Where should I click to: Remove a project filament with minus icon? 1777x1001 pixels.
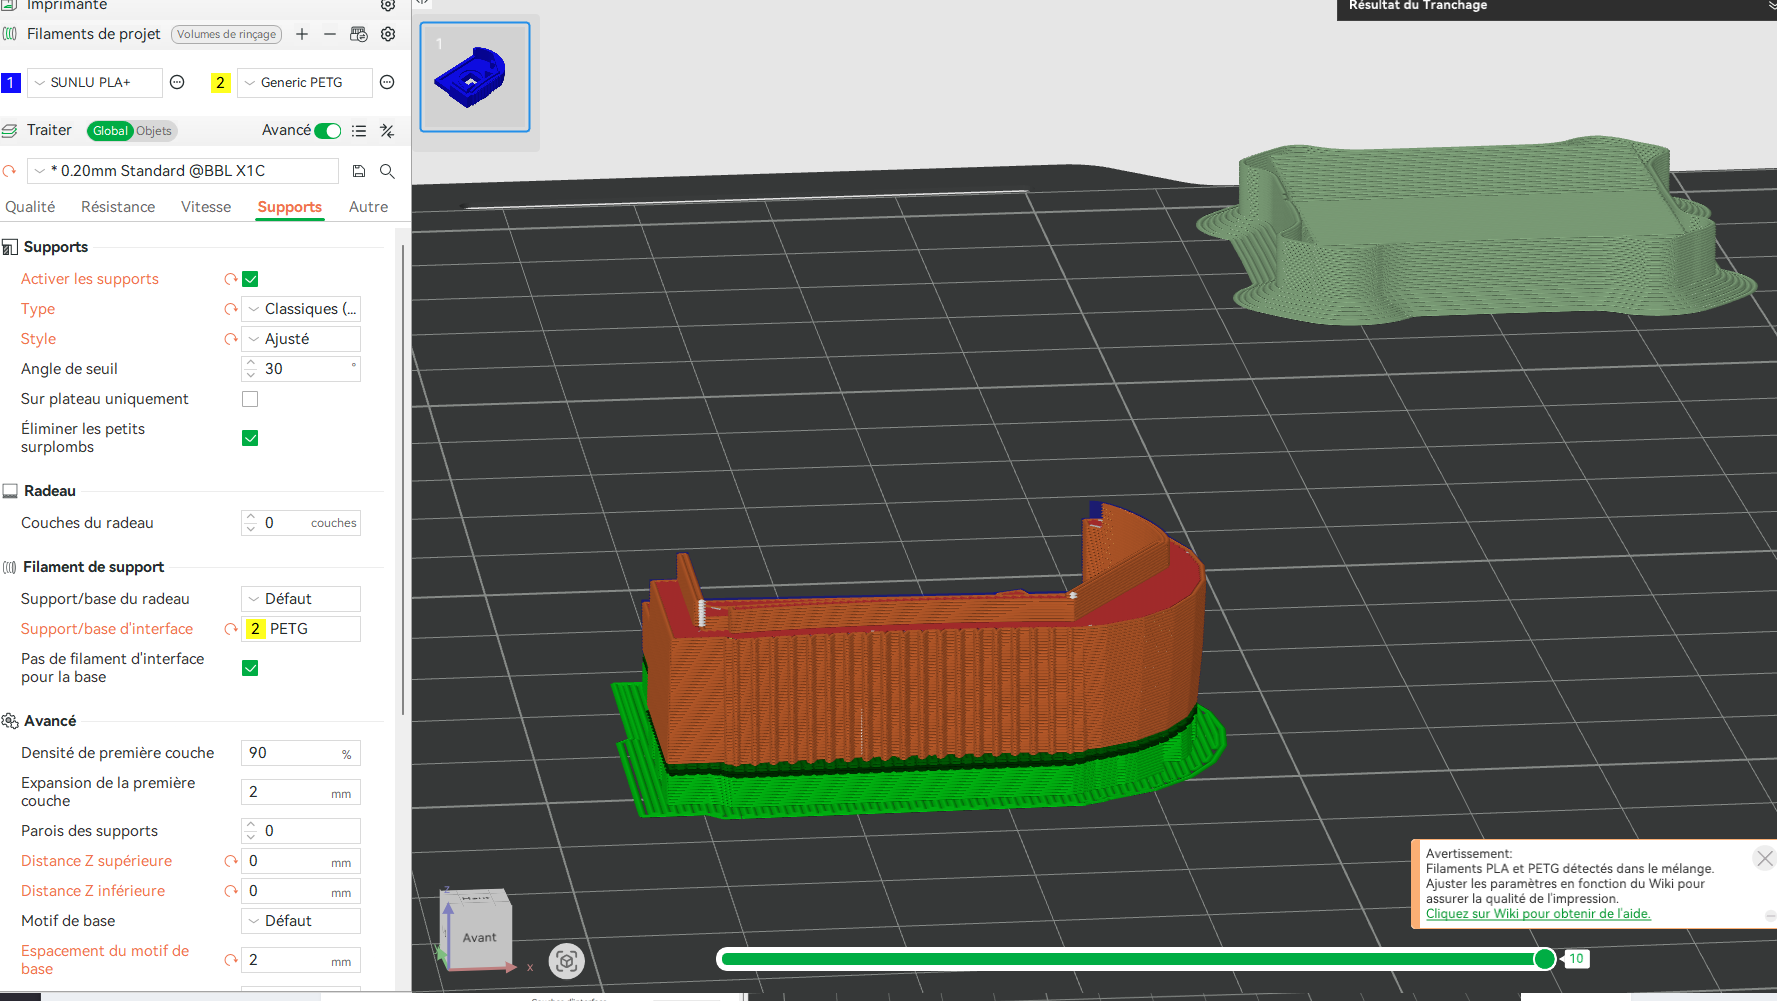(329, 34)
